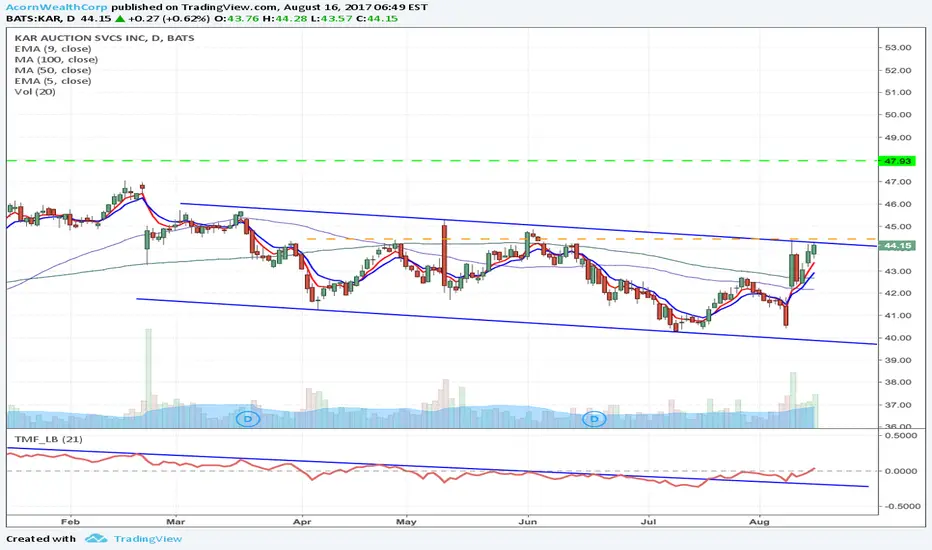Select the EMA (5, close) legend entry
This screenshot has height=550, width=932.
click(x=53, y=81)
